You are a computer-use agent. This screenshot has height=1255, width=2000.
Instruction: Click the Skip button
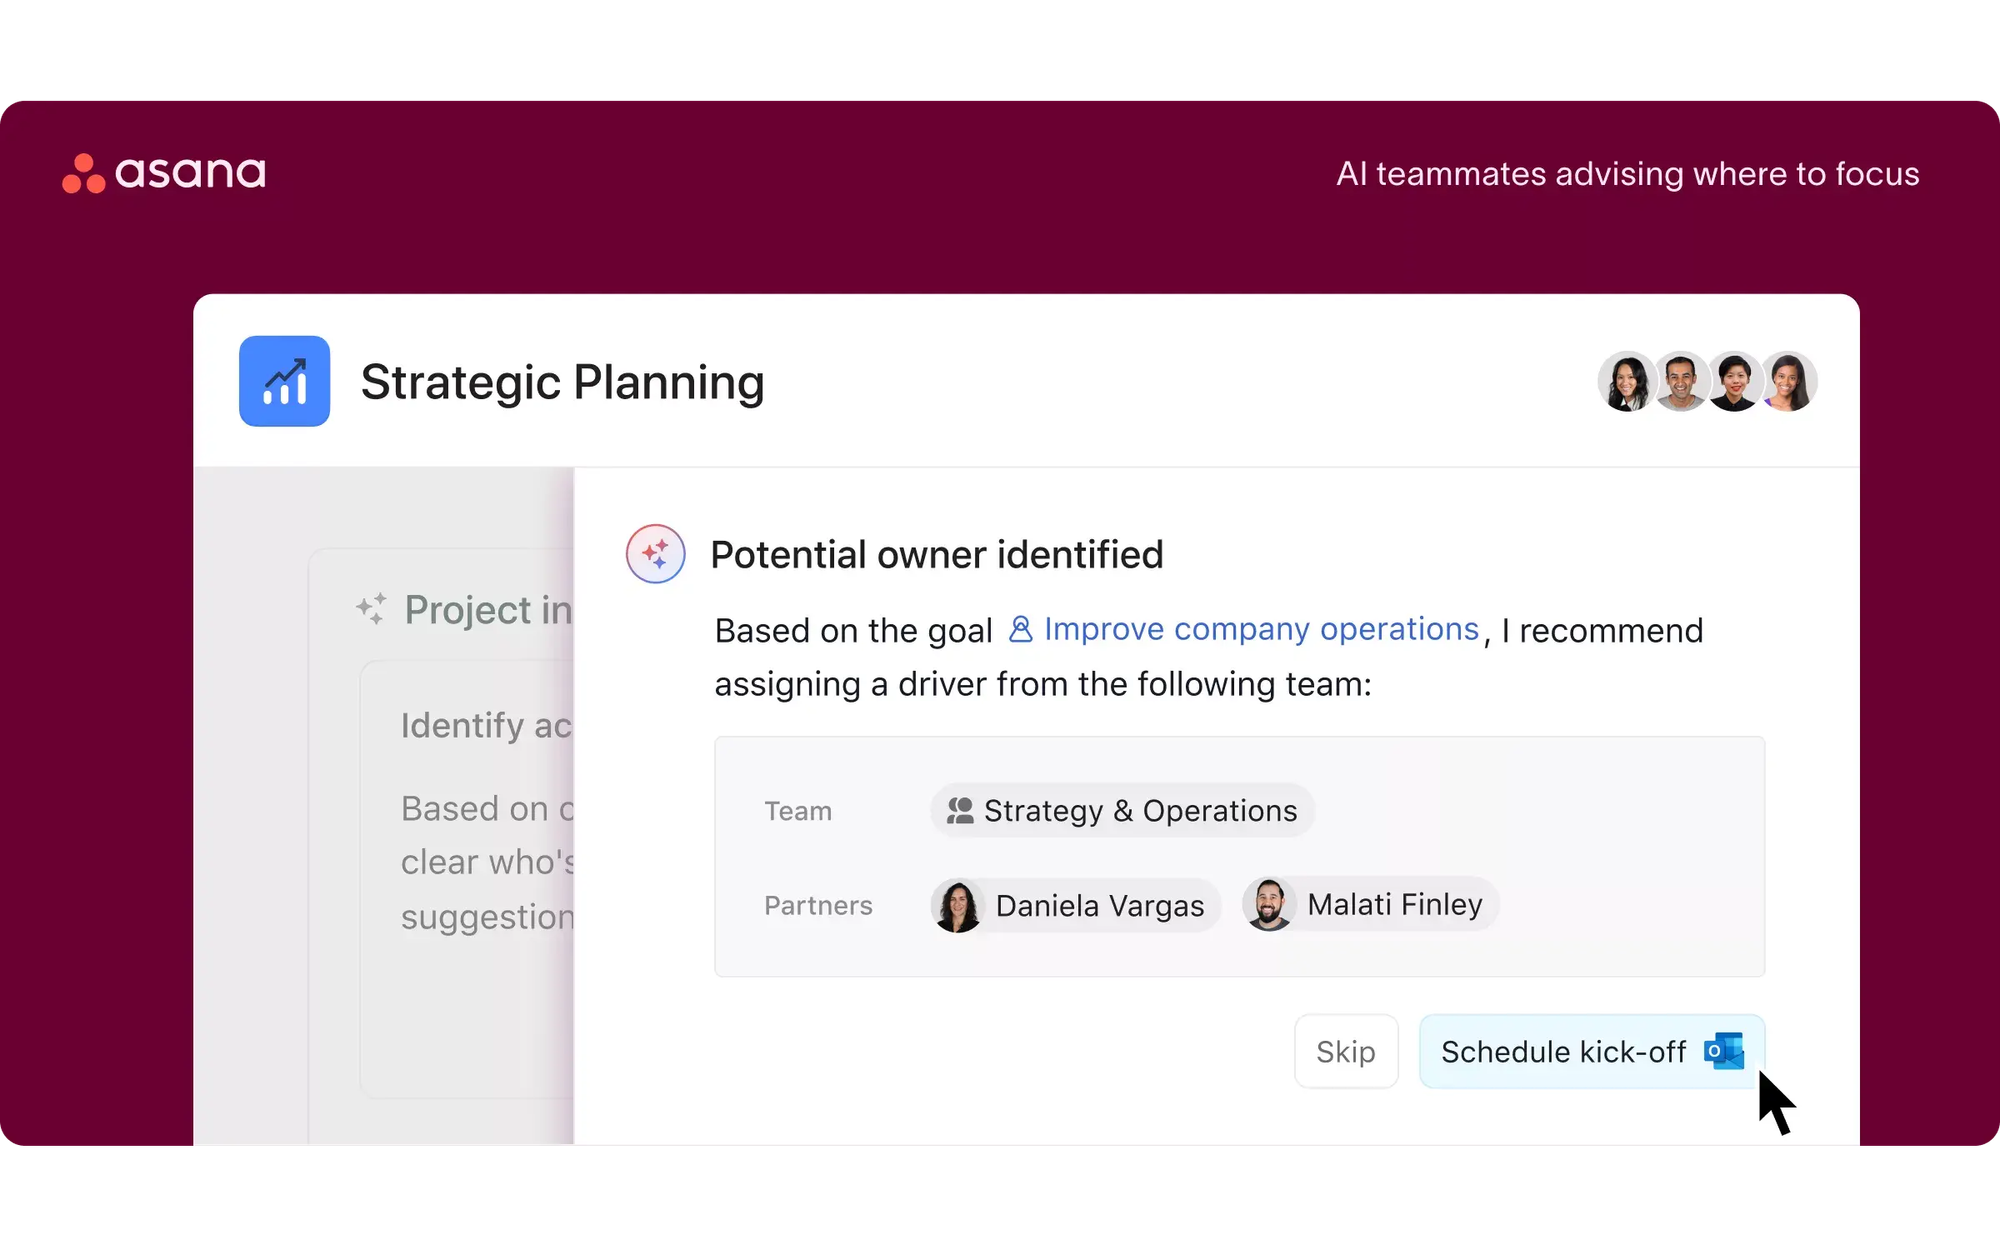click(x=1345, y=1052)
